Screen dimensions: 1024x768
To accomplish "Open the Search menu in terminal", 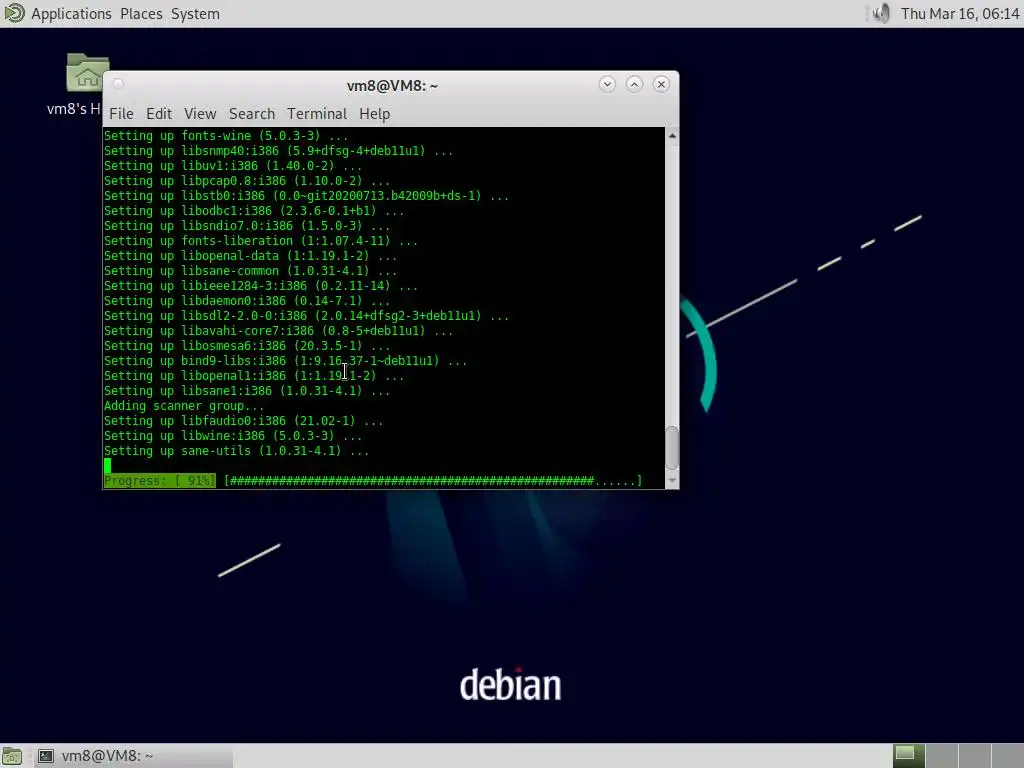I will [251, 114].
